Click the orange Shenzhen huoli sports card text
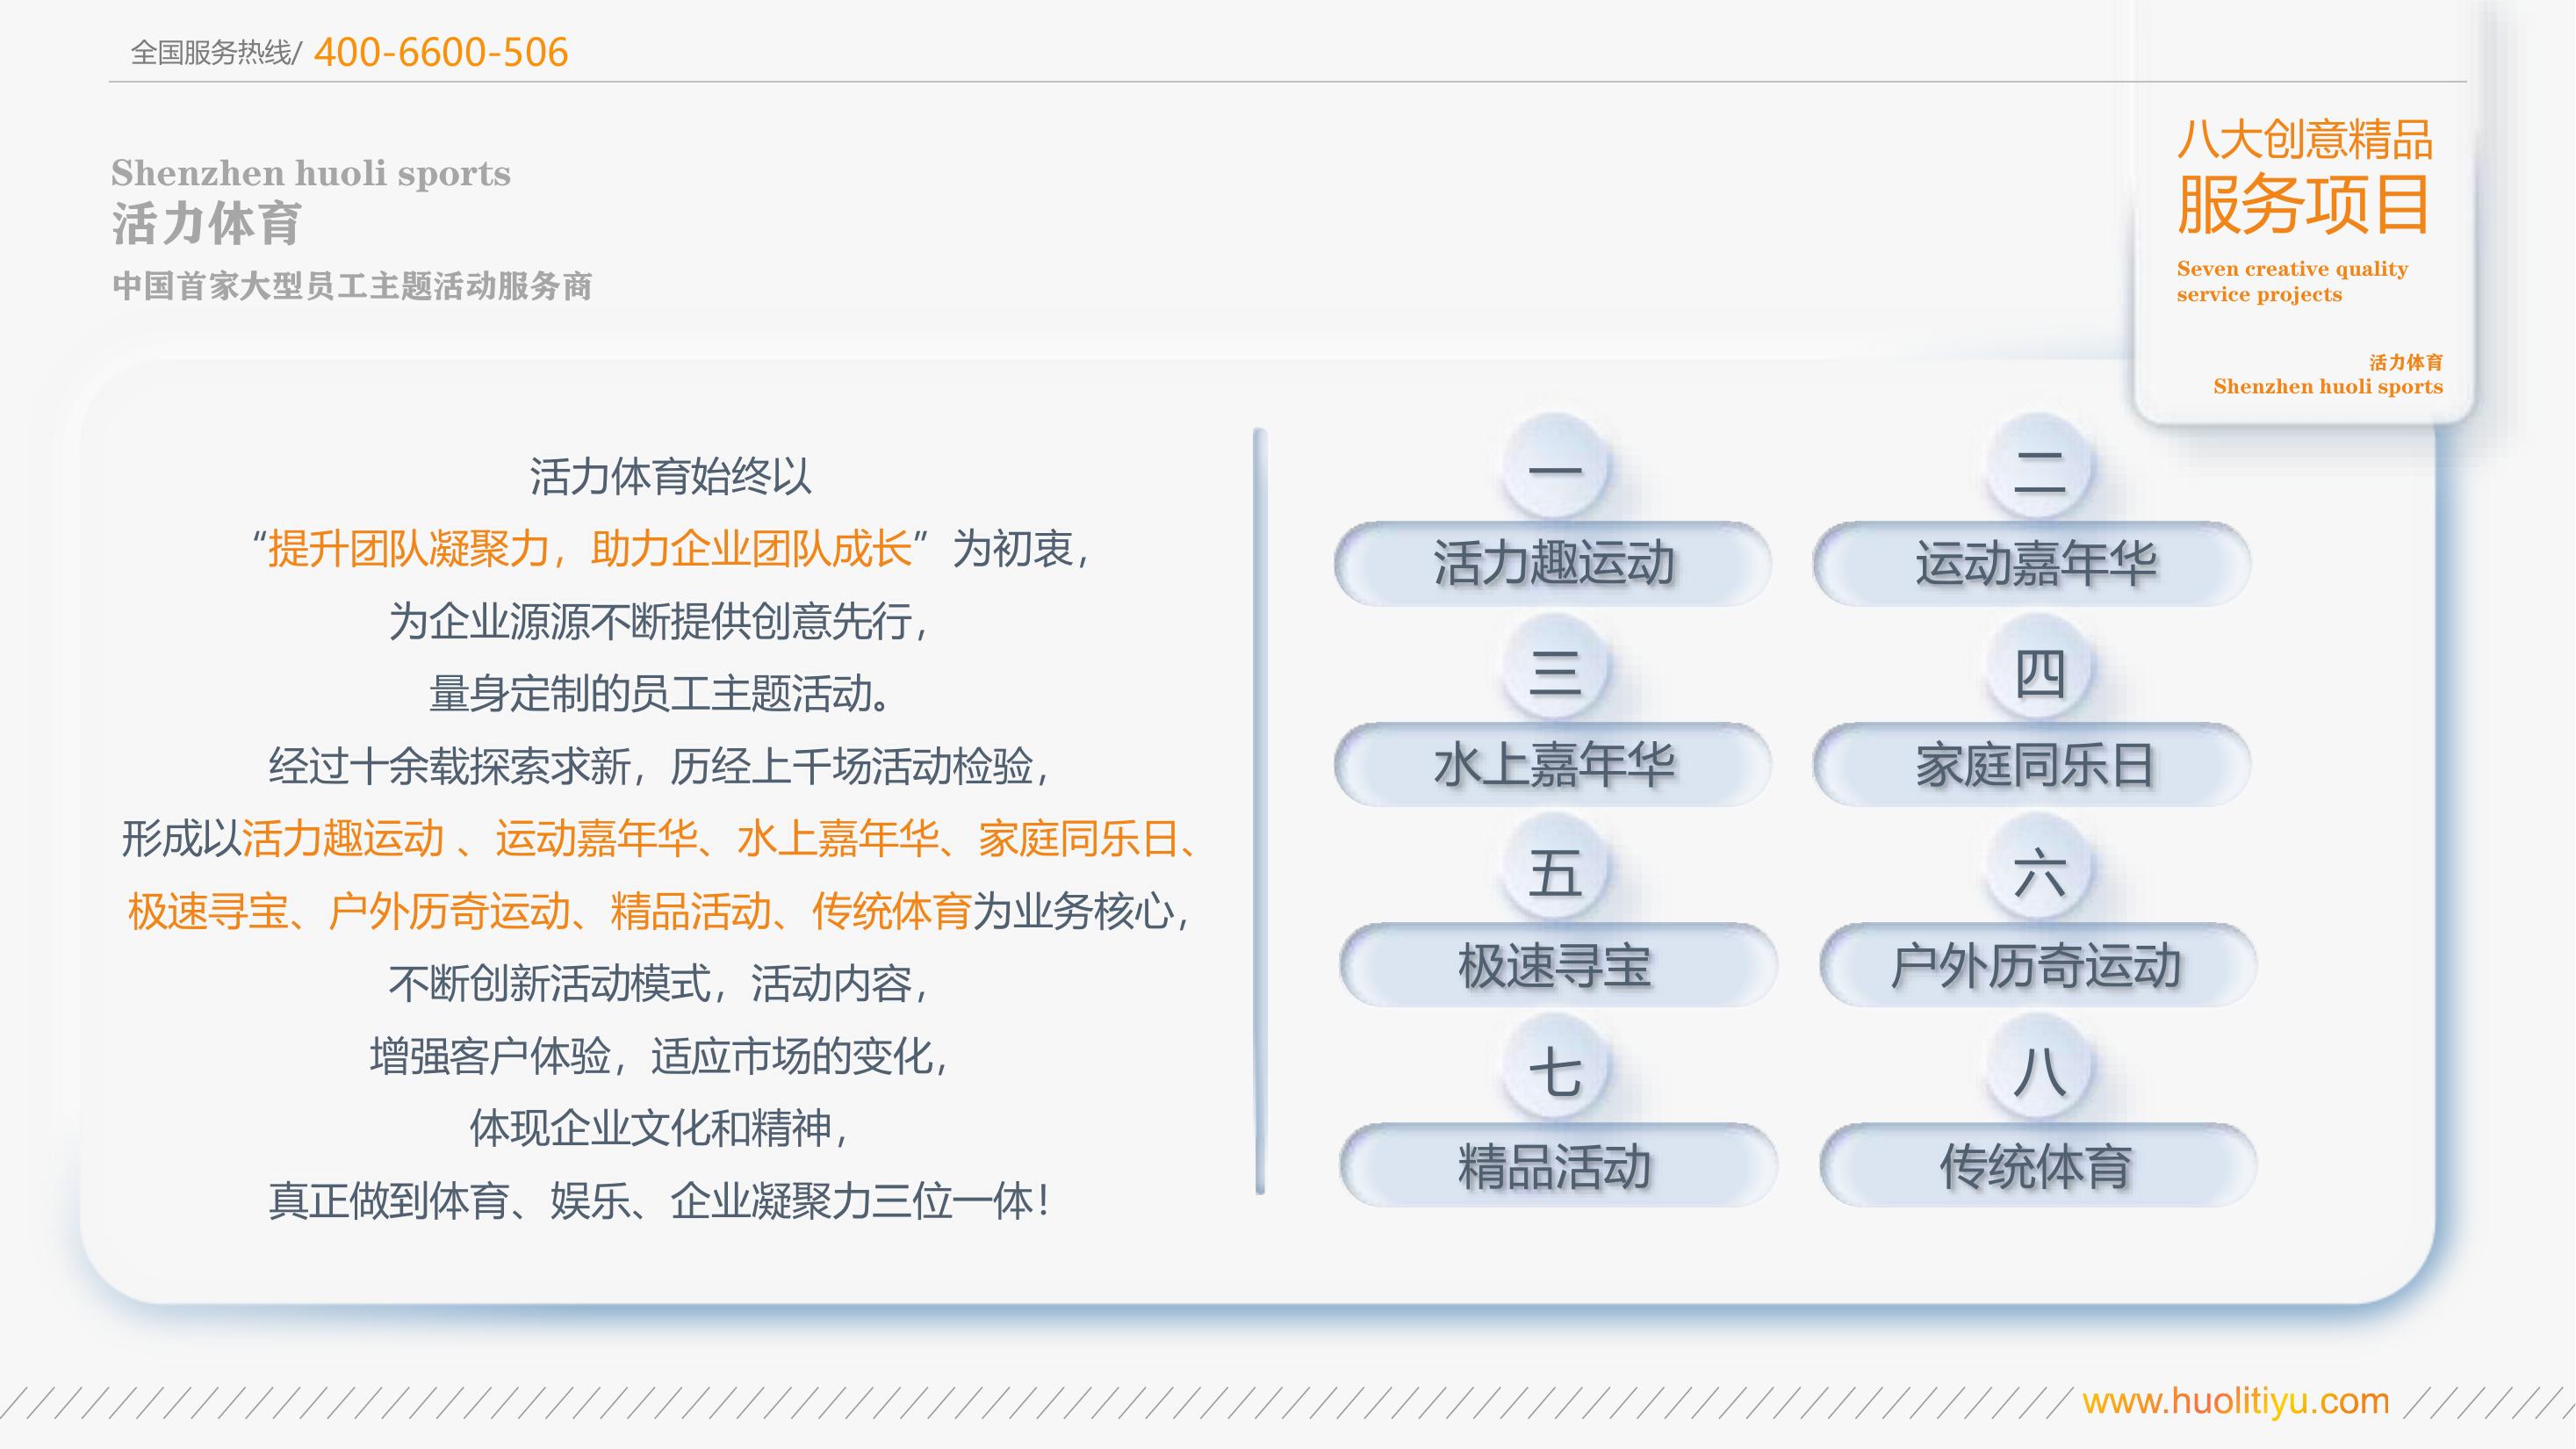The width and height of the screenshot is (2576, 1449). pos(2328,386)
